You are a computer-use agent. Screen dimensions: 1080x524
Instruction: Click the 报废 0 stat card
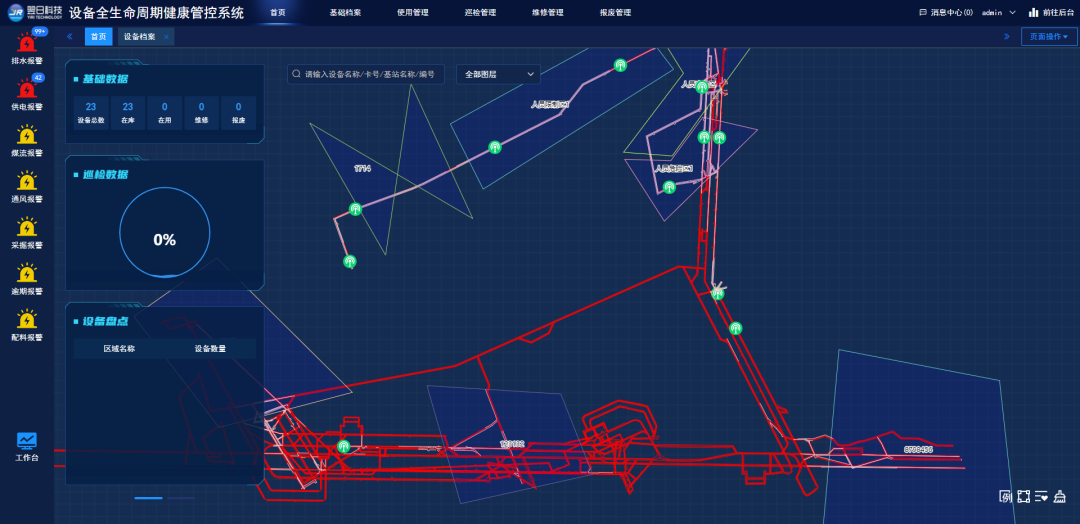pos(238,113)
